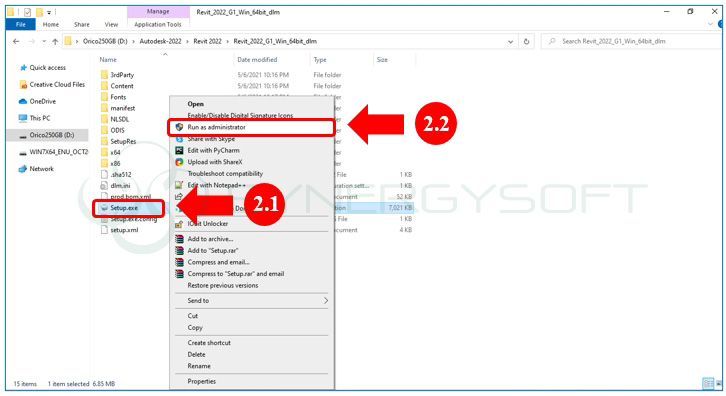This screenshot has width=726, height=396.
Task: Choose Delete in the context menu
Action: click(196, 354)
